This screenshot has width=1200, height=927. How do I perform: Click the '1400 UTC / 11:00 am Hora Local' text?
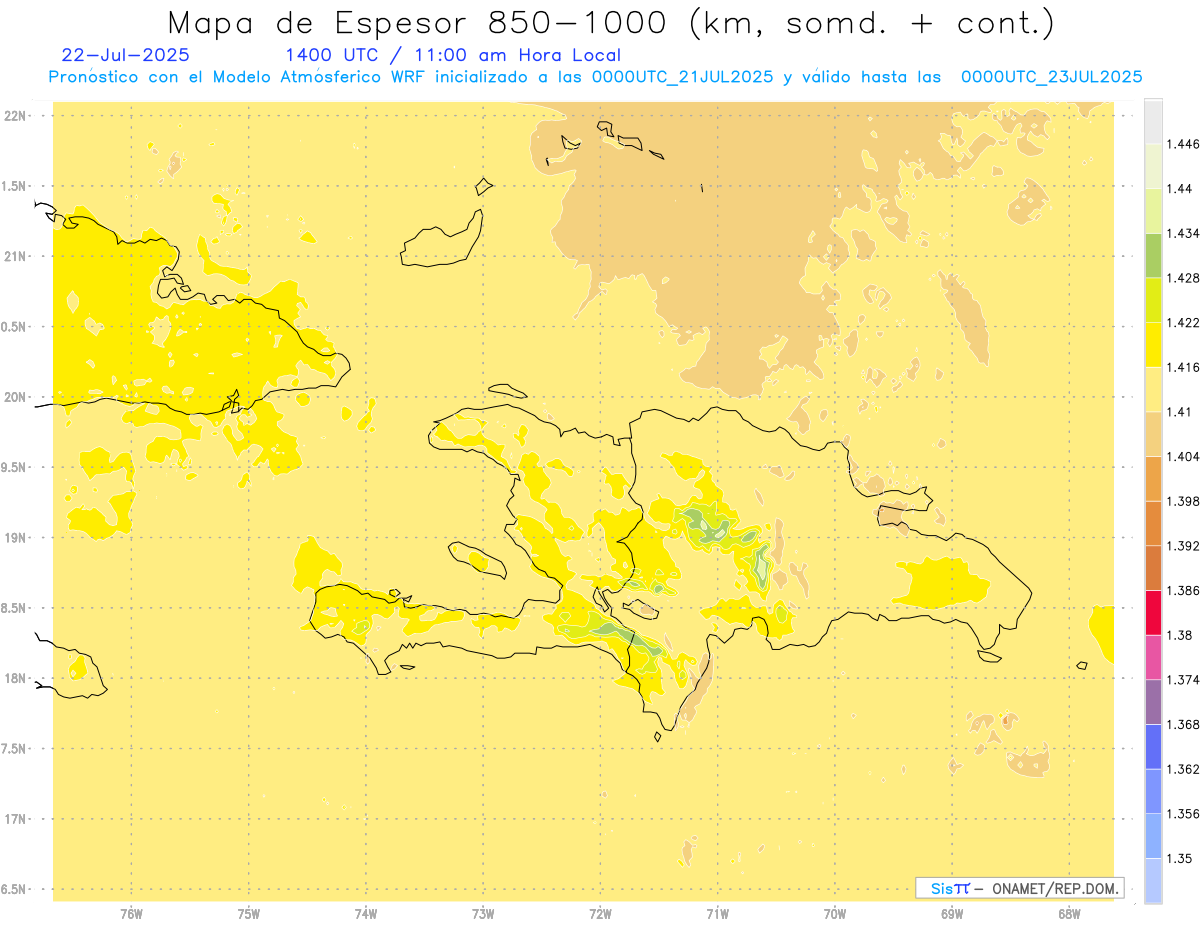(453, 56)
